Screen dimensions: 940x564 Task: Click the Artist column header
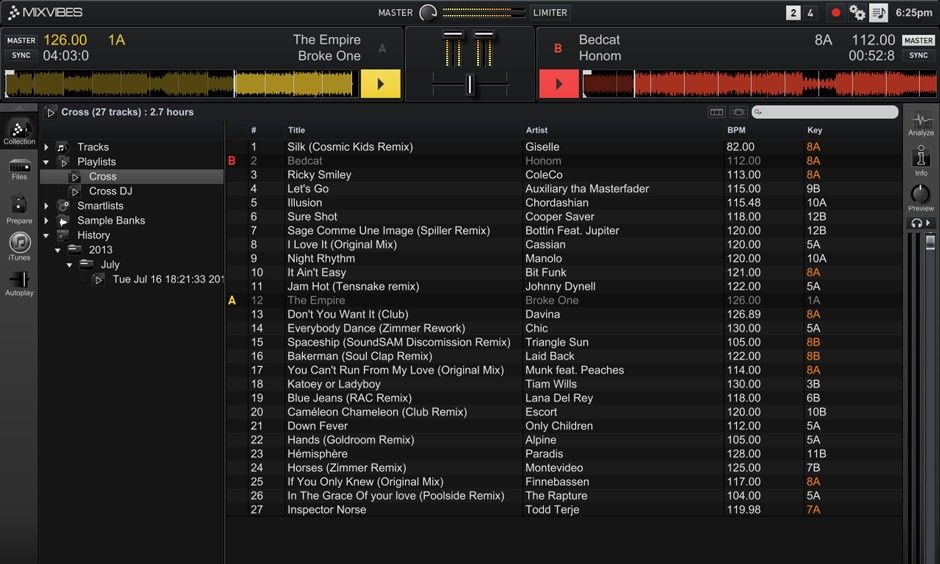(x=537, y=130)
